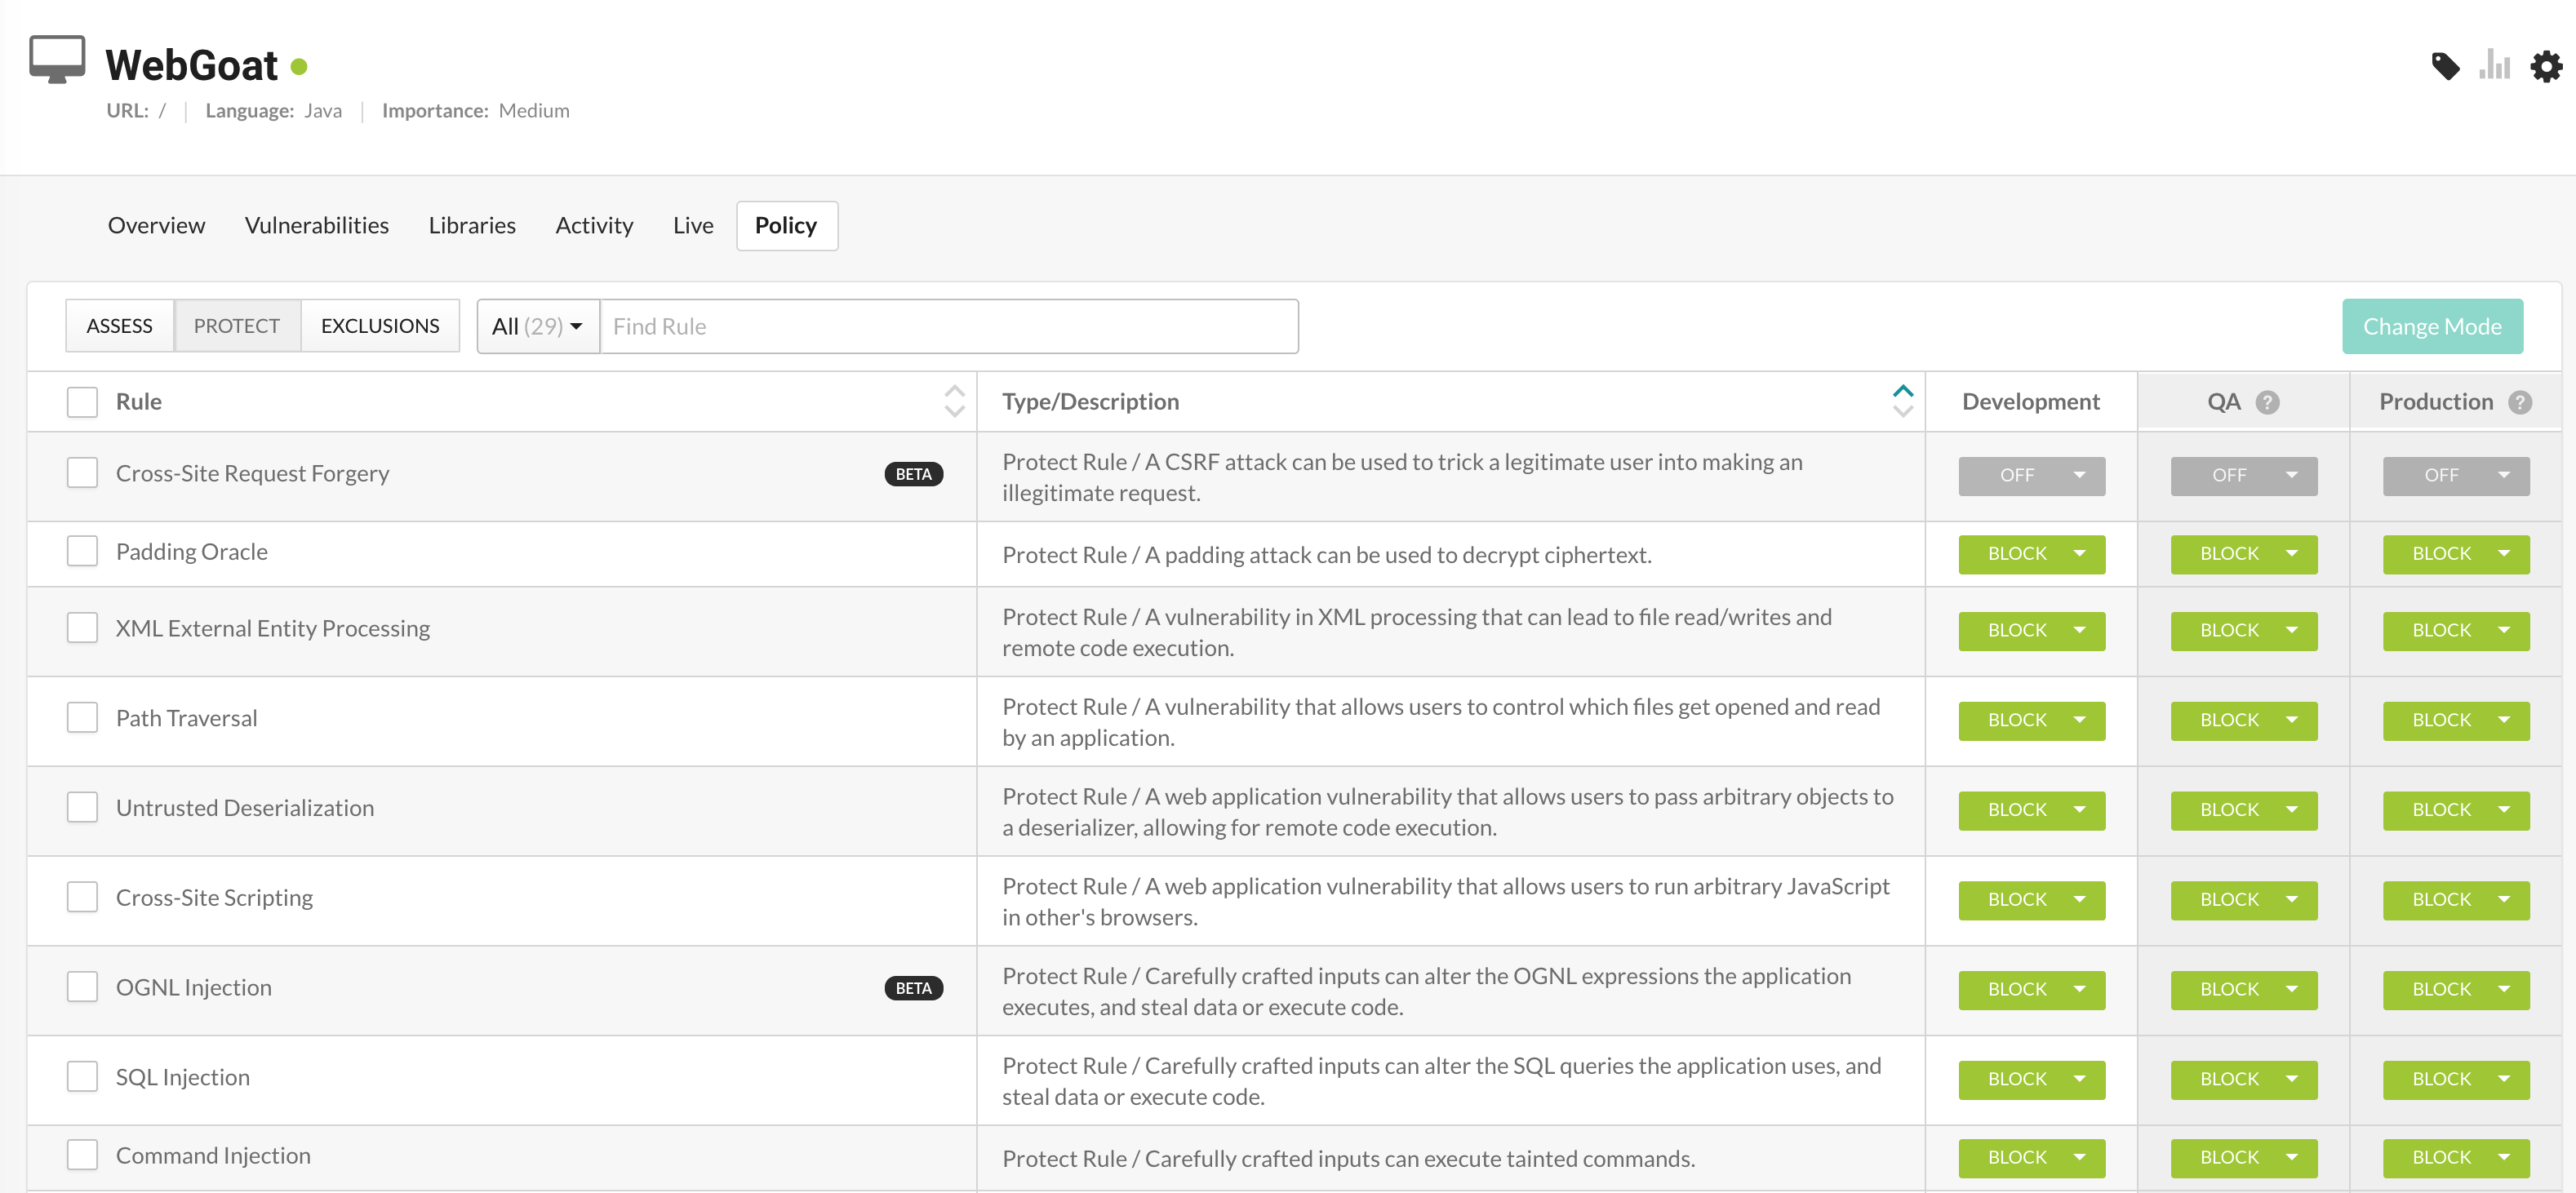Image resolution: width=2576 pixels, height=1193 pixels.
Task: Click the Find Rule search field
Action: (x=948, y=326)
